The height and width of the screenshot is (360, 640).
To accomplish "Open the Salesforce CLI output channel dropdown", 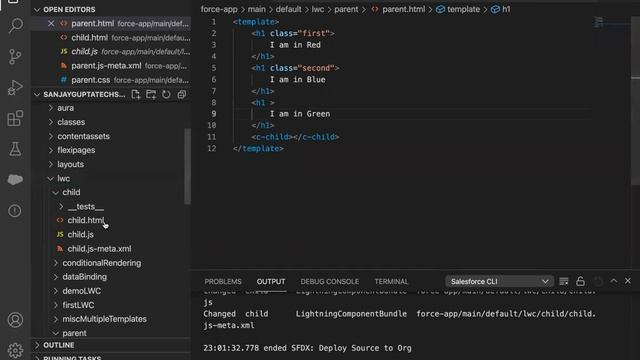I will click(499, 281).
